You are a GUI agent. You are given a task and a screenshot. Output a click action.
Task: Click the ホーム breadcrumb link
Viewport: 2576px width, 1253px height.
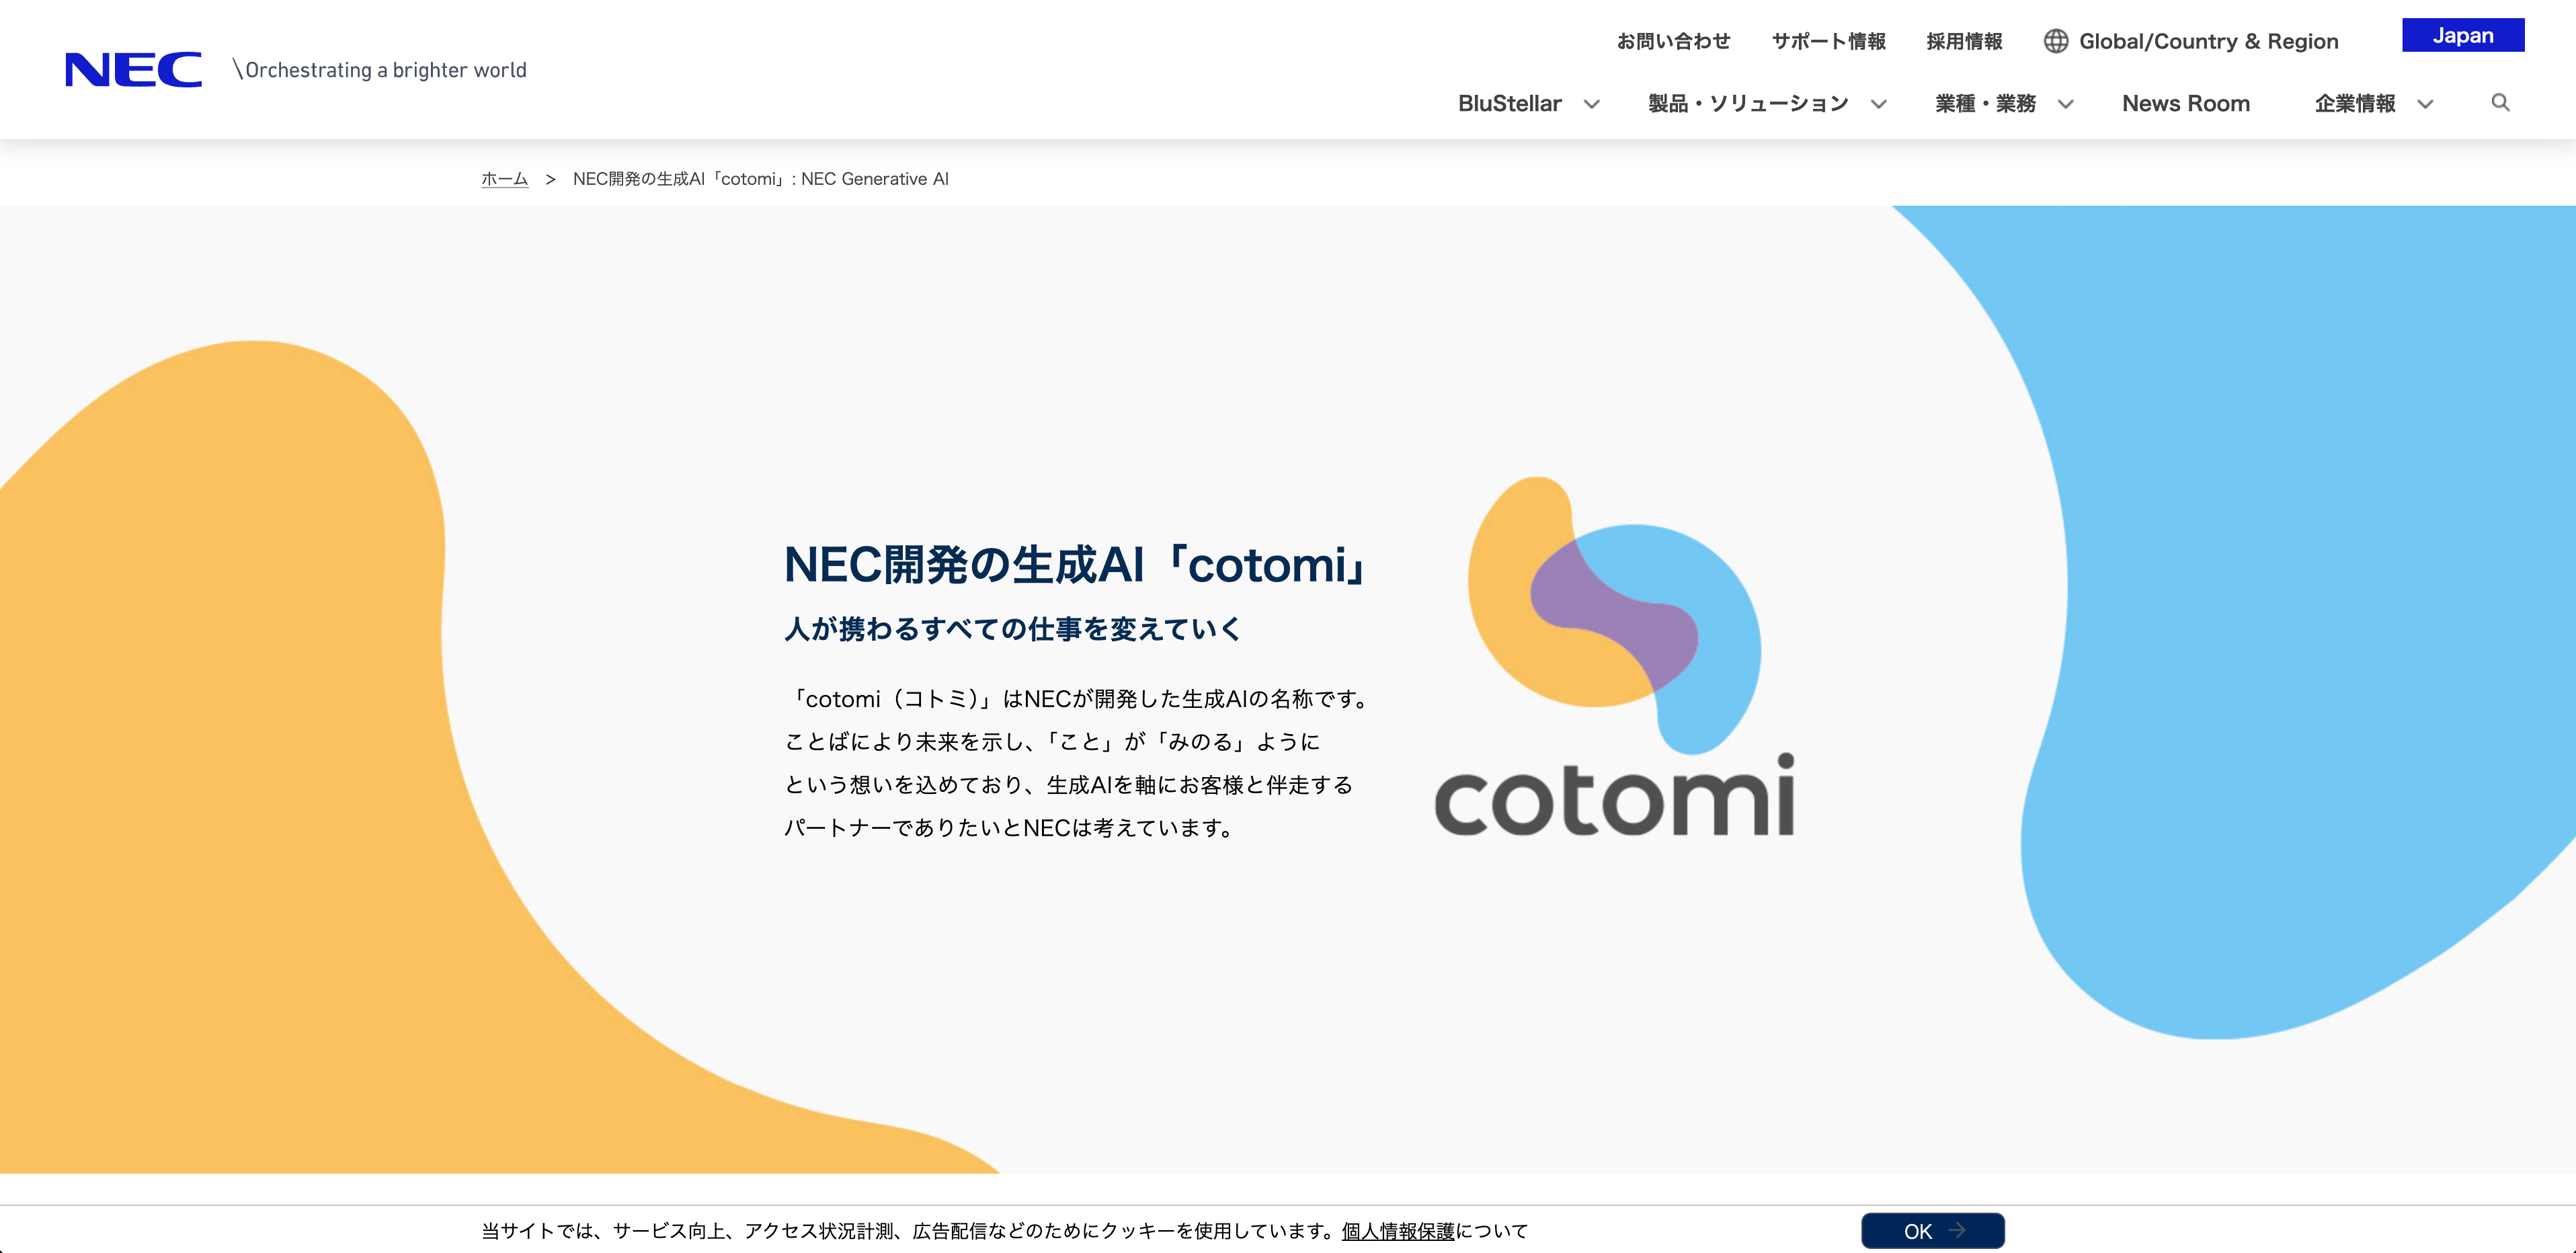tap(504, 179)
